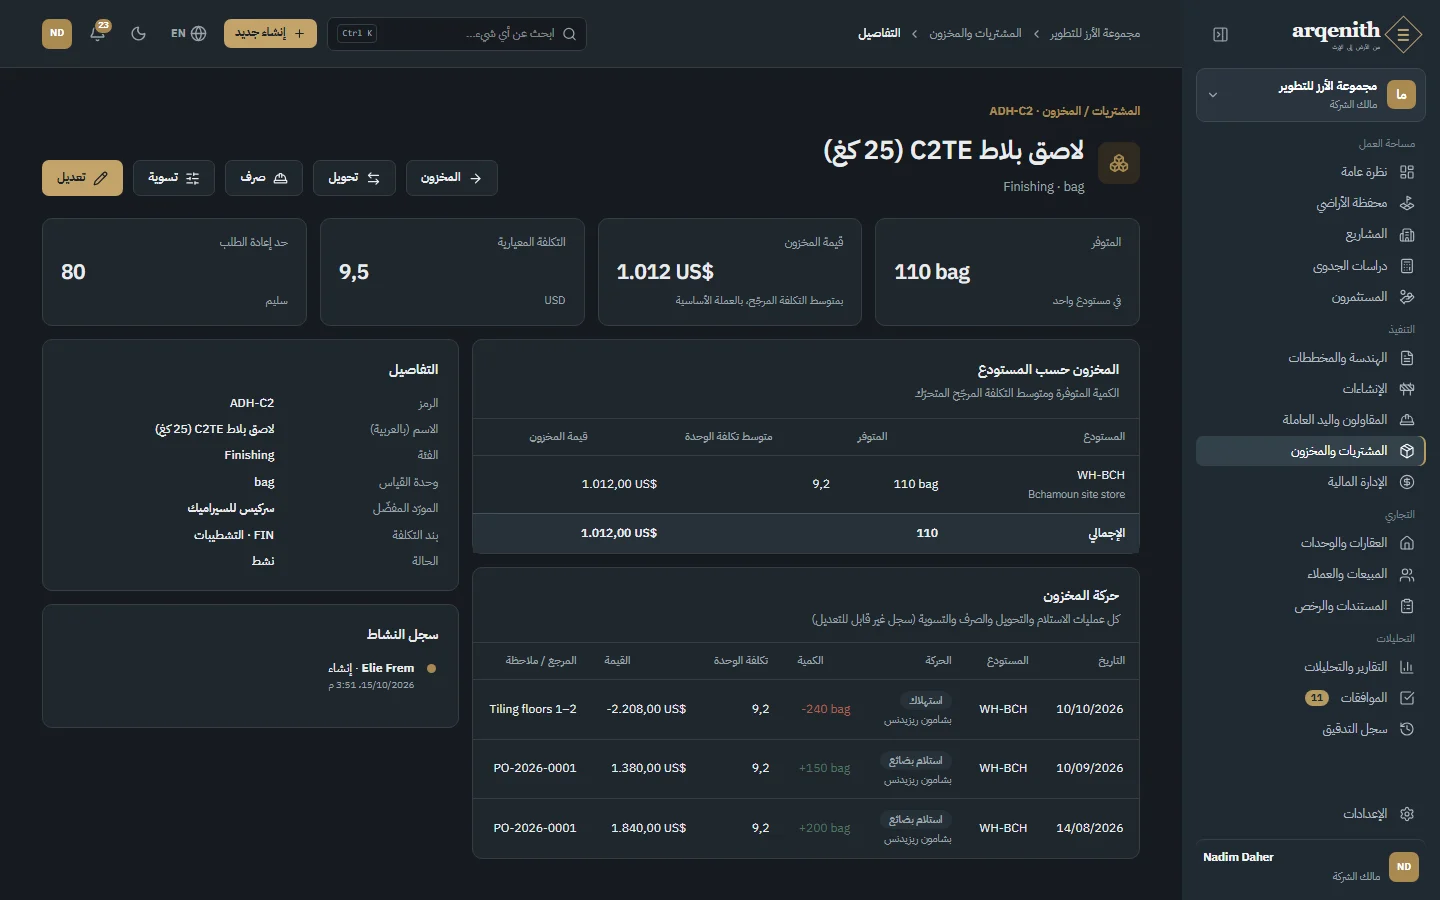Toggle dark mode moon icon
1440x900 pixels.
pyautogui.click(x=139, y=33)
